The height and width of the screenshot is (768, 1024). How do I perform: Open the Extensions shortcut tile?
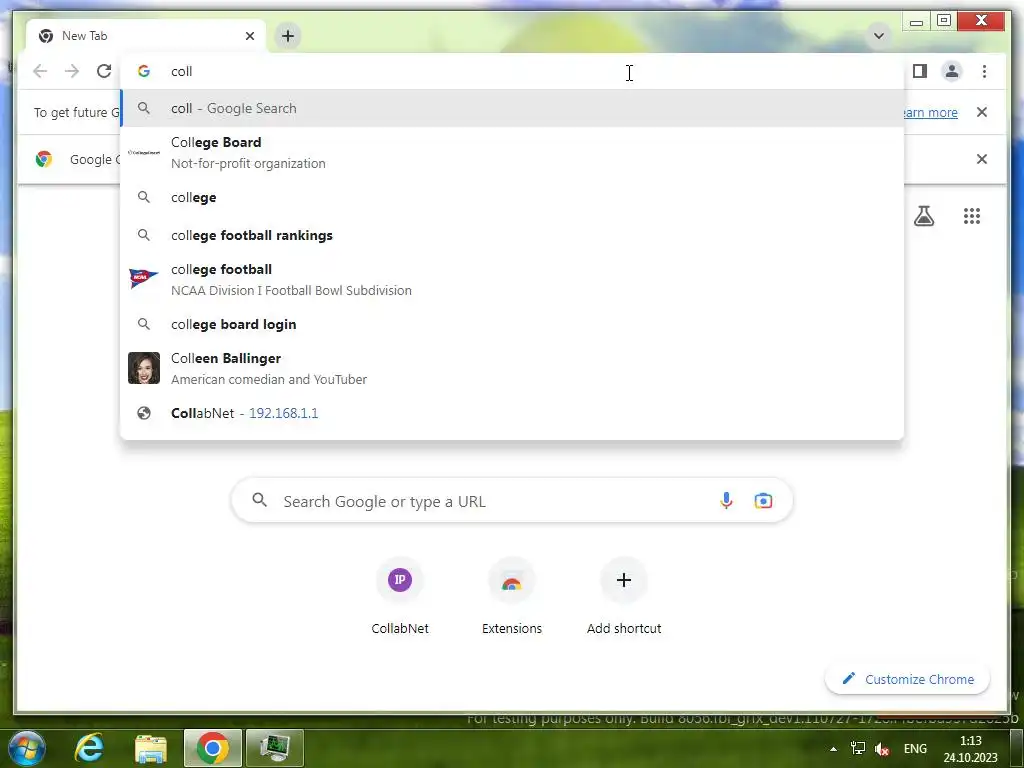(512, 596)
